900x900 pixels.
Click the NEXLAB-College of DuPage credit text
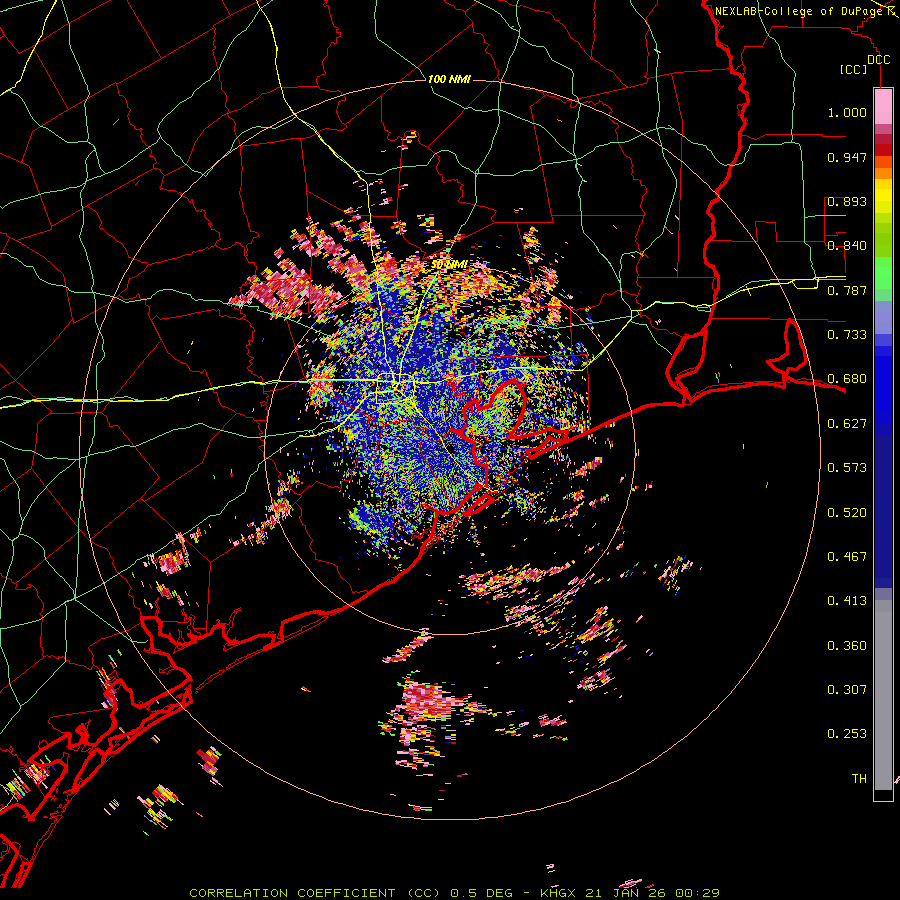[x=800, y=11]
